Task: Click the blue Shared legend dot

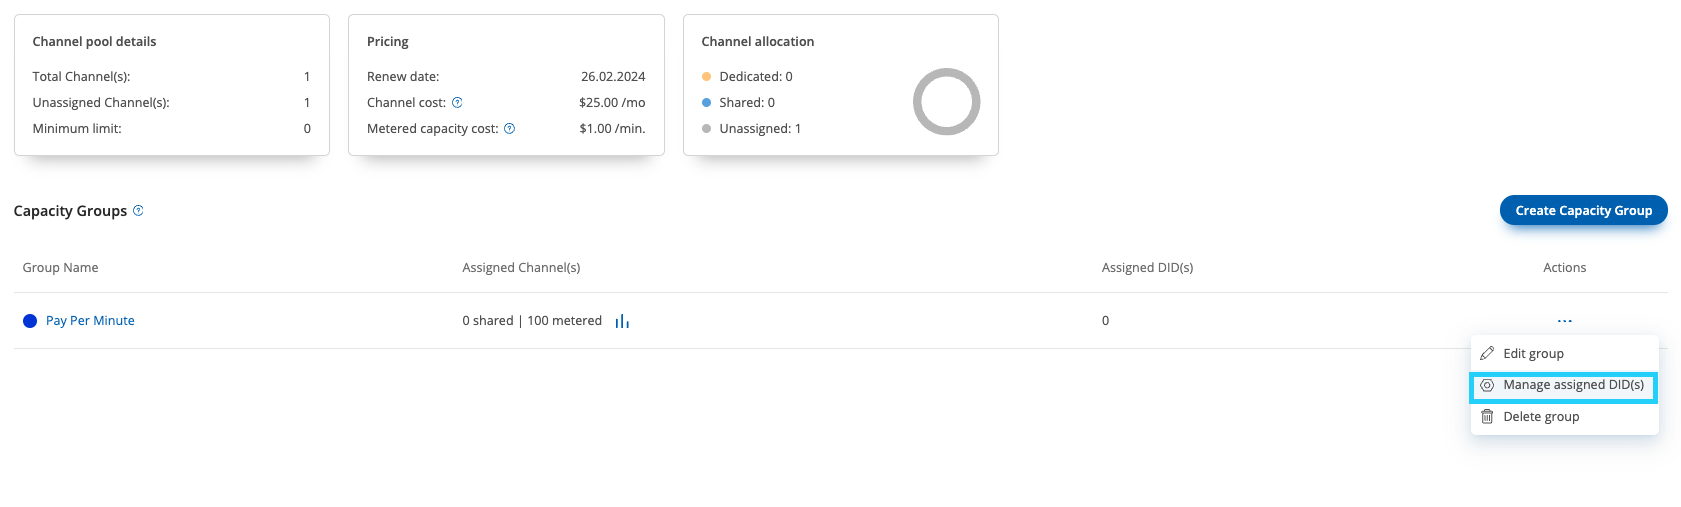Action: coord(706,102)
